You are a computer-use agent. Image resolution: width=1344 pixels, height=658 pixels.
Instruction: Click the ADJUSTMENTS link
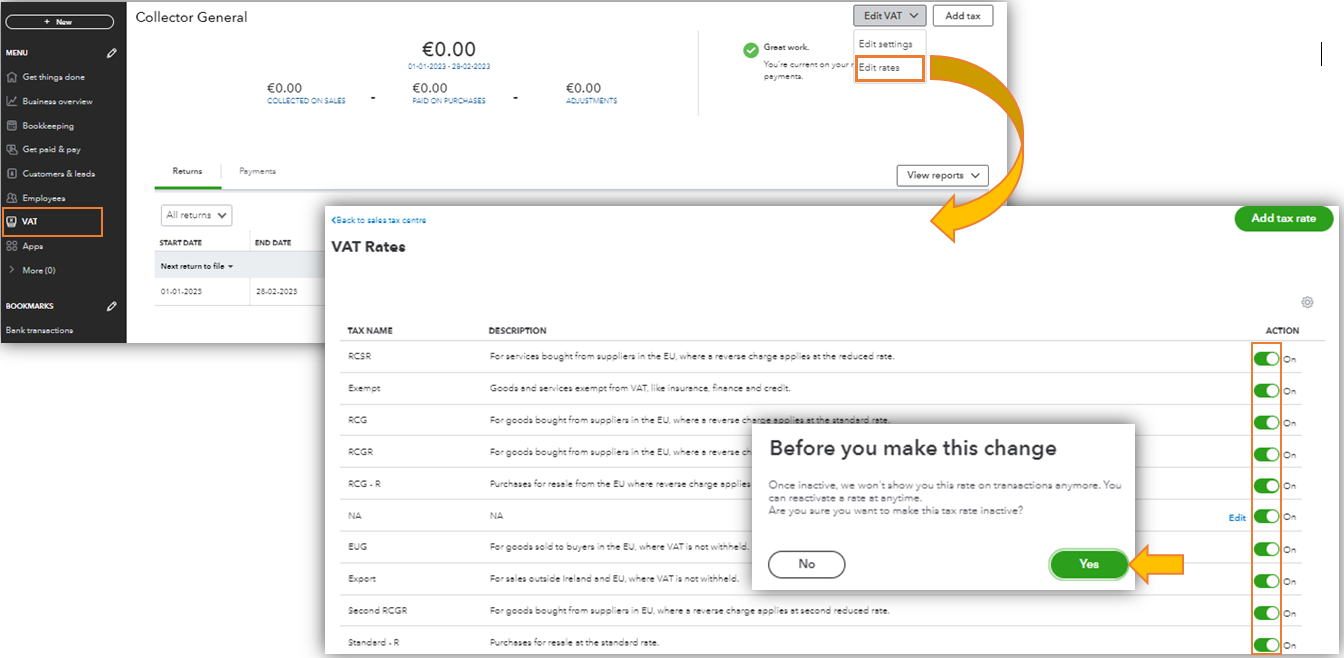(x=592, y=101)
